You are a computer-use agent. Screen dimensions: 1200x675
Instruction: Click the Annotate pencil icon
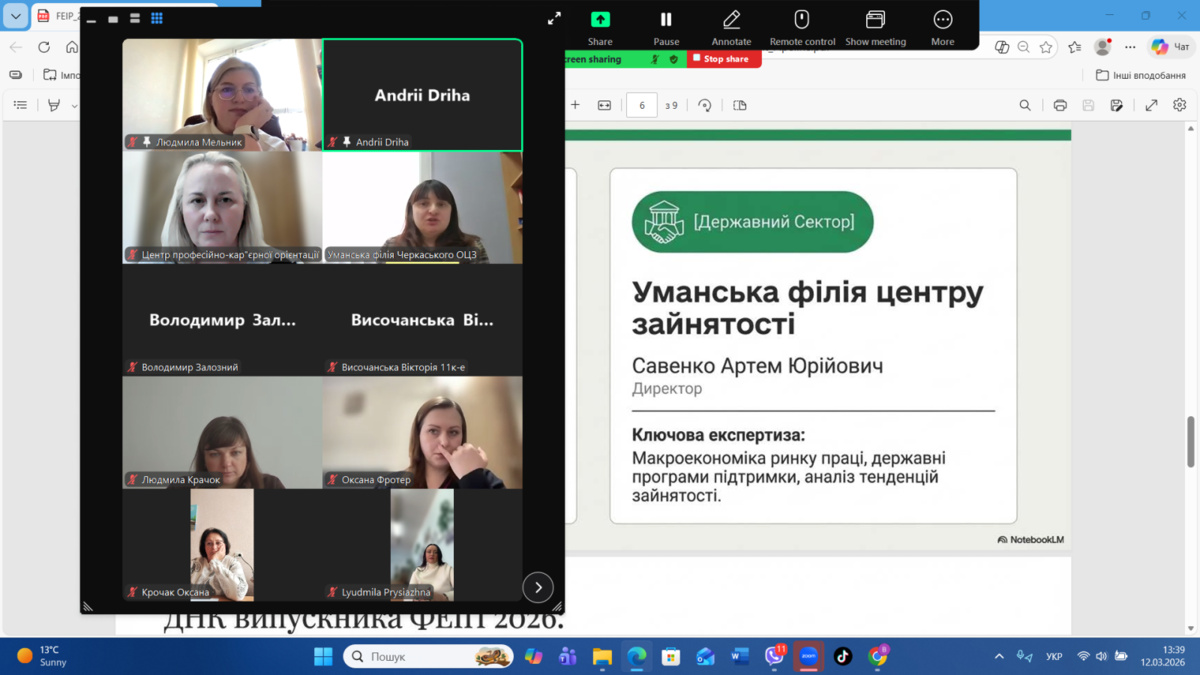[731, 20]
